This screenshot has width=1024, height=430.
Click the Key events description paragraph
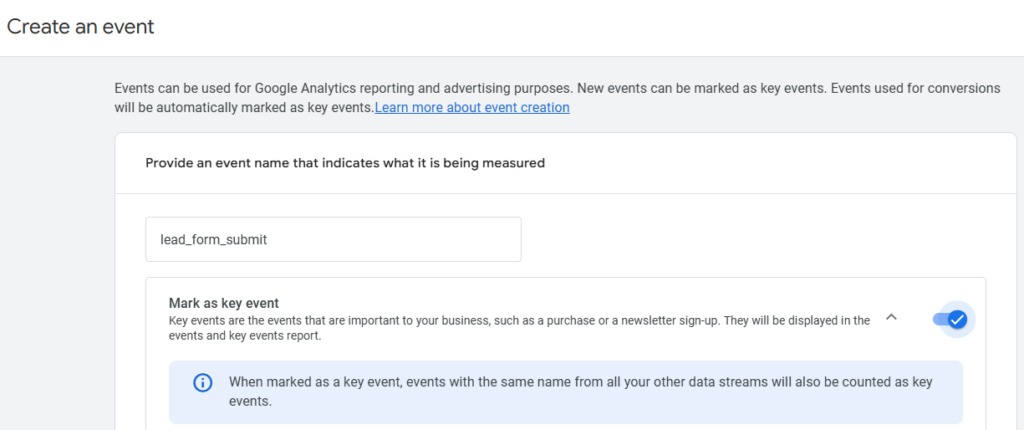[519, 329]
